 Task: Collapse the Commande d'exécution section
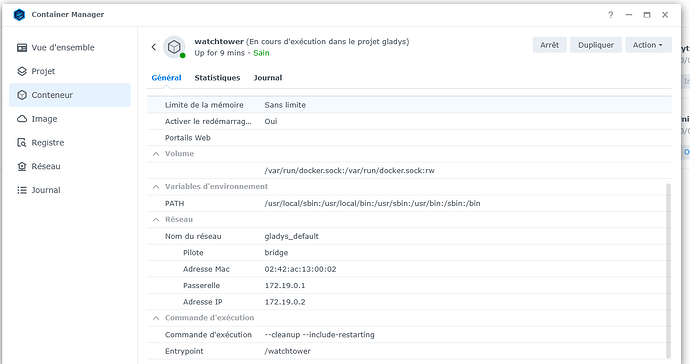156,318
